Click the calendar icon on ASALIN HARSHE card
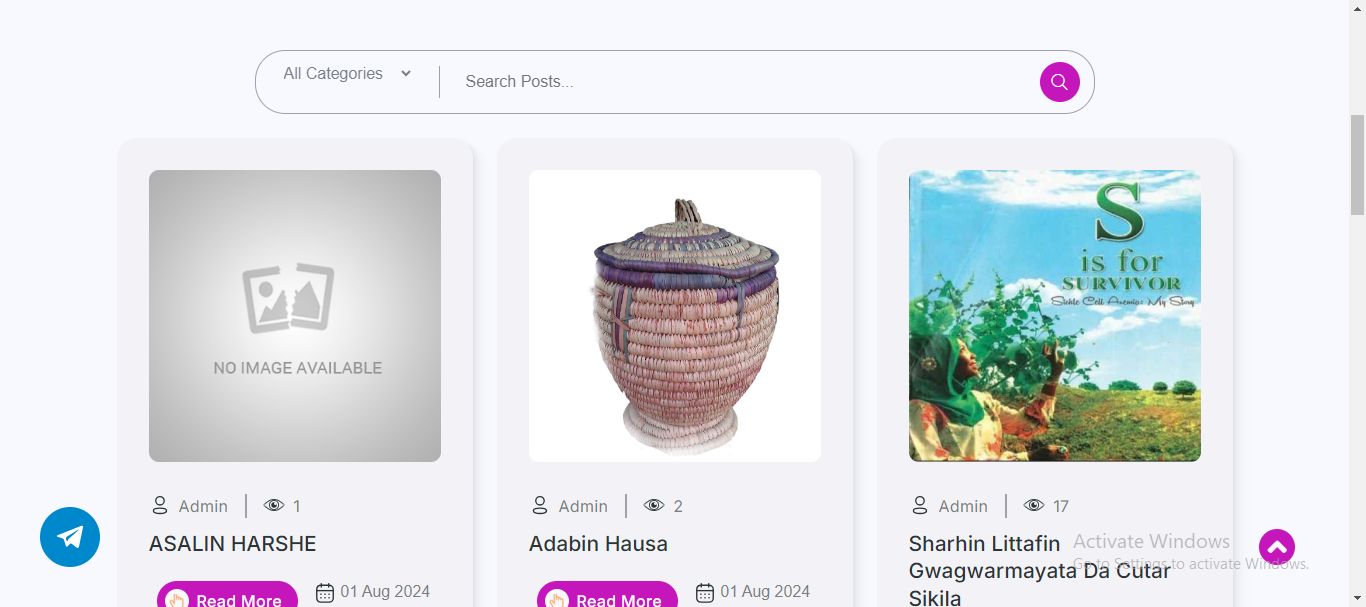The height and width of the screenshot is (607, 1366). point(325,593)
